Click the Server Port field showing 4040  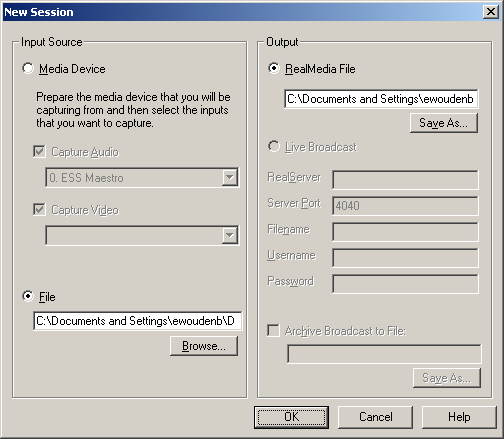pyautogui.click(x=405, y=206)
